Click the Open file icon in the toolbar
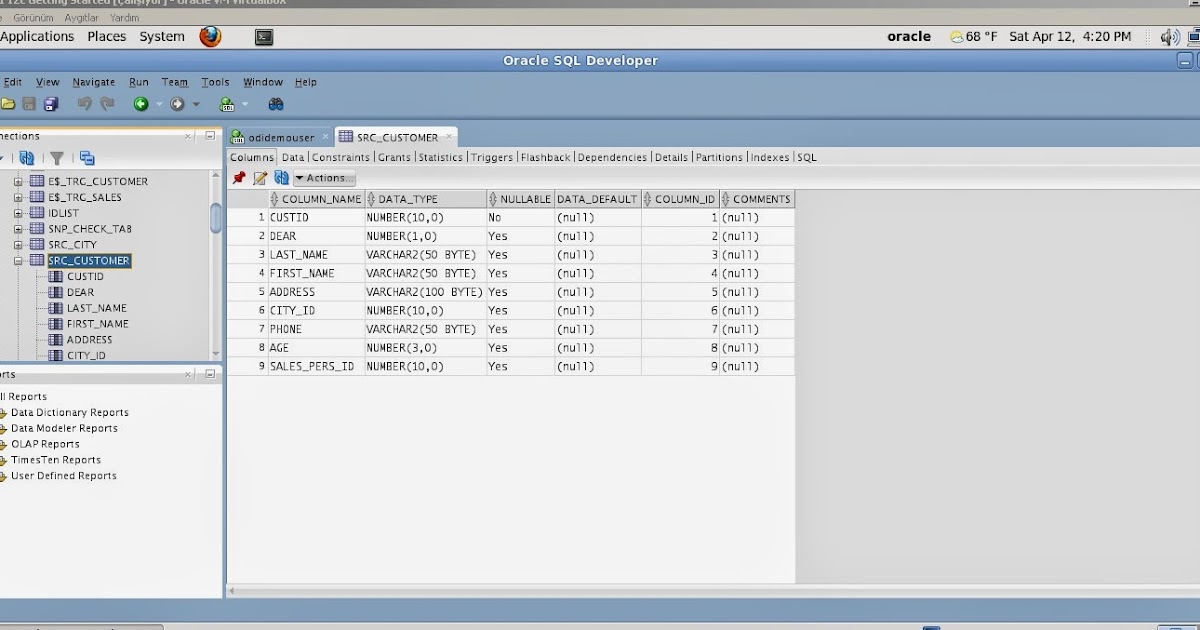 click(8, 103)
